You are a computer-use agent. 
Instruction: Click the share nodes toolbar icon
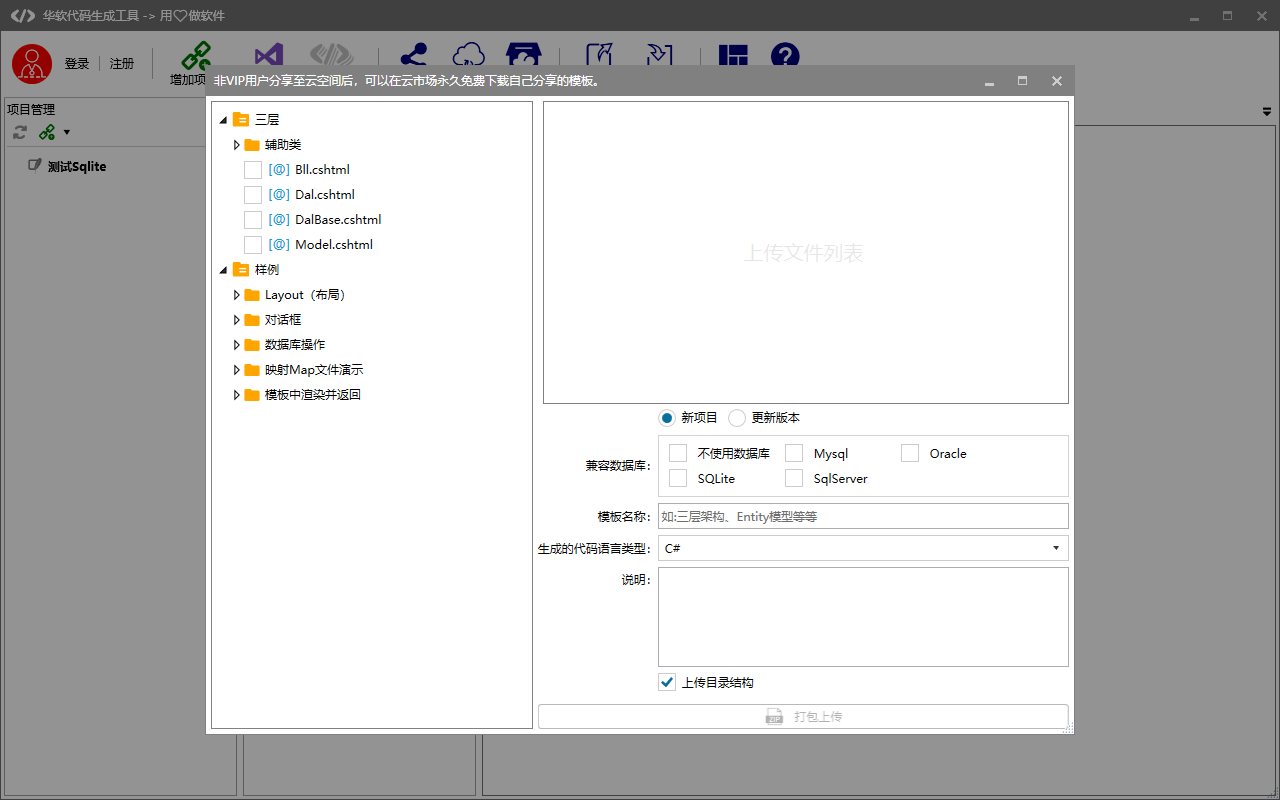(413, 56)
